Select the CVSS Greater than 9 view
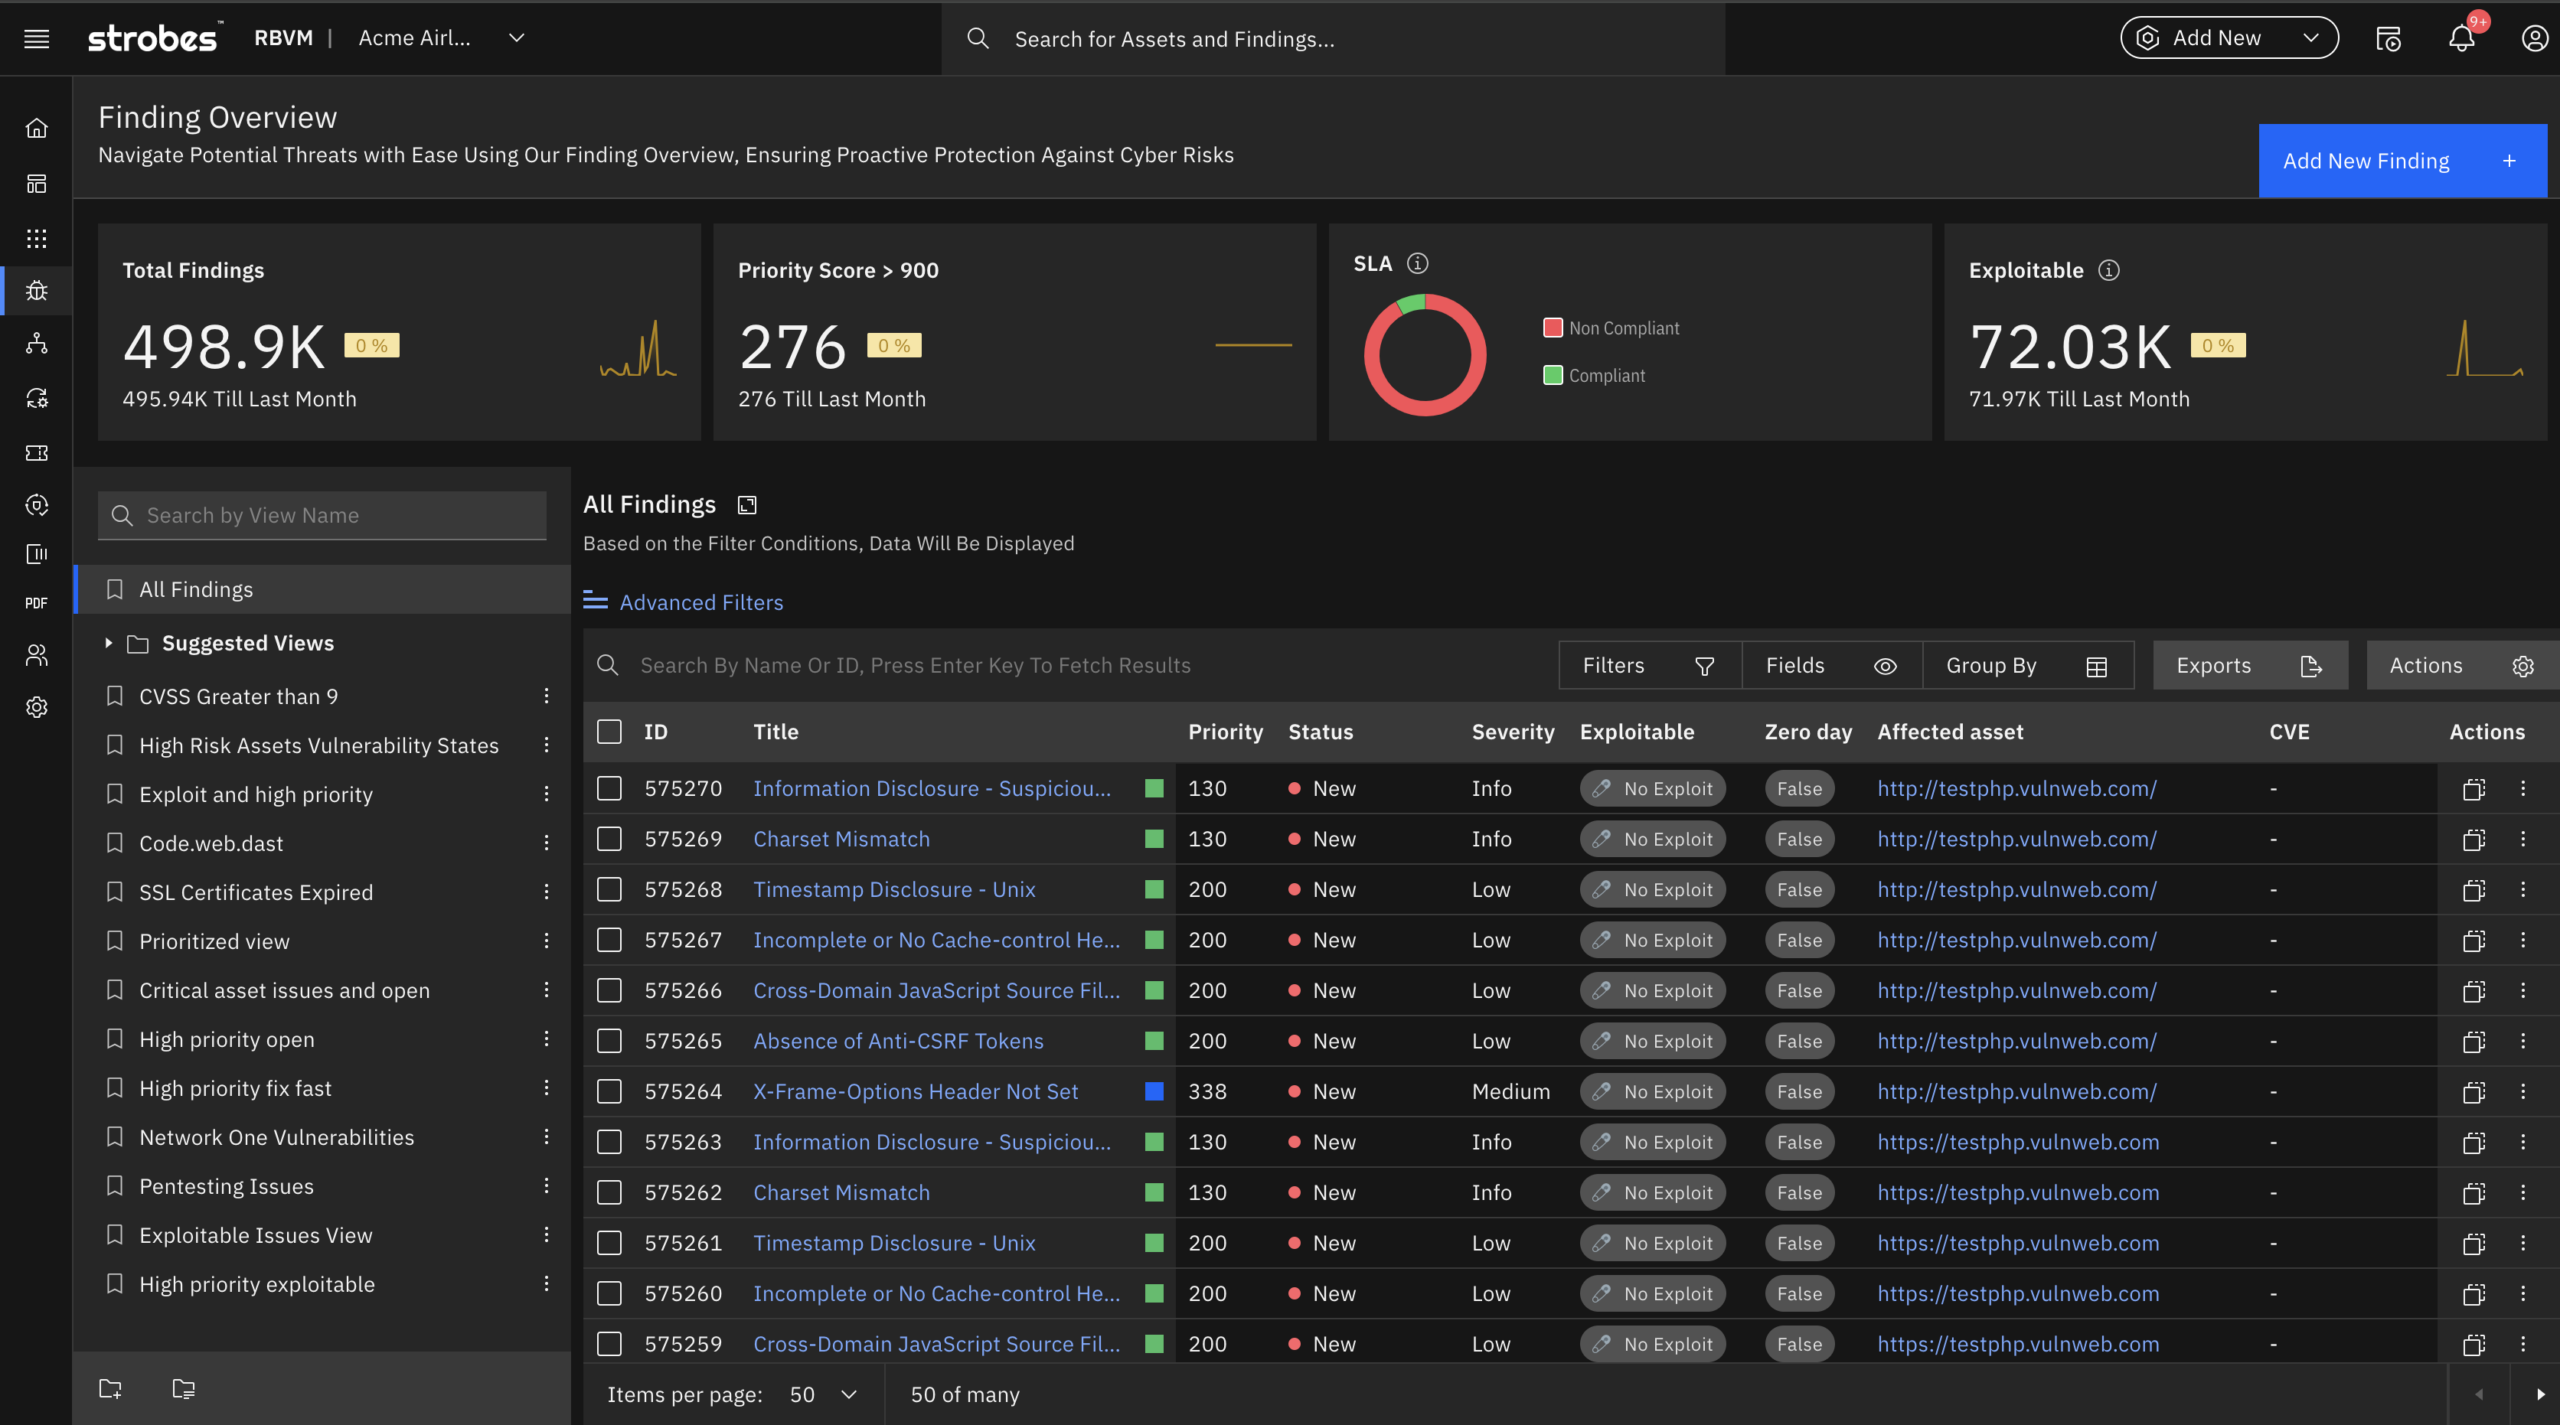This screenshot has width=2560, height=1425. [239, 696]
